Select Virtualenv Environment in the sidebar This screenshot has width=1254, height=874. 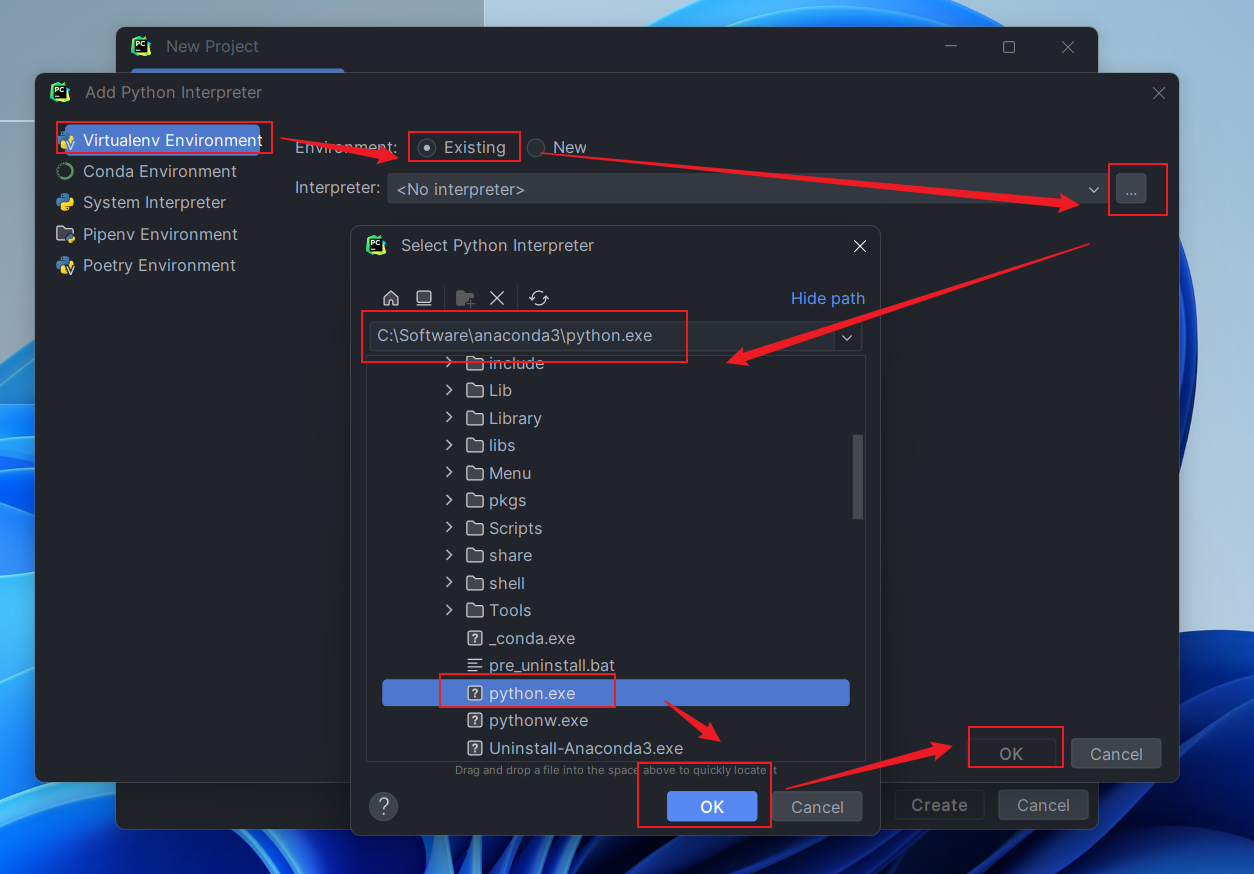(x=158, y=140)
